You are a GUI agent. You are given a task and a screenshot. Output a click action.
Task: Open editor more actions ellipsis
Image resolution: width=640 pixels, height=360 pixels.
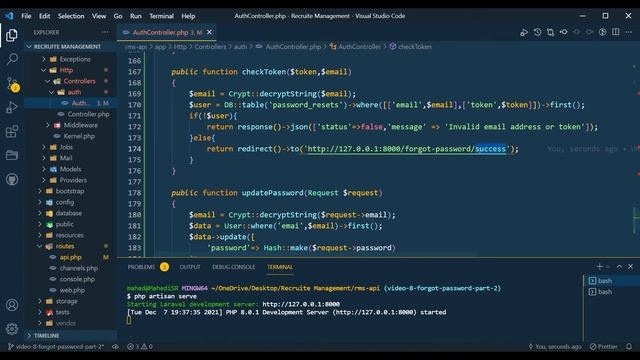[x=629, y=32]
